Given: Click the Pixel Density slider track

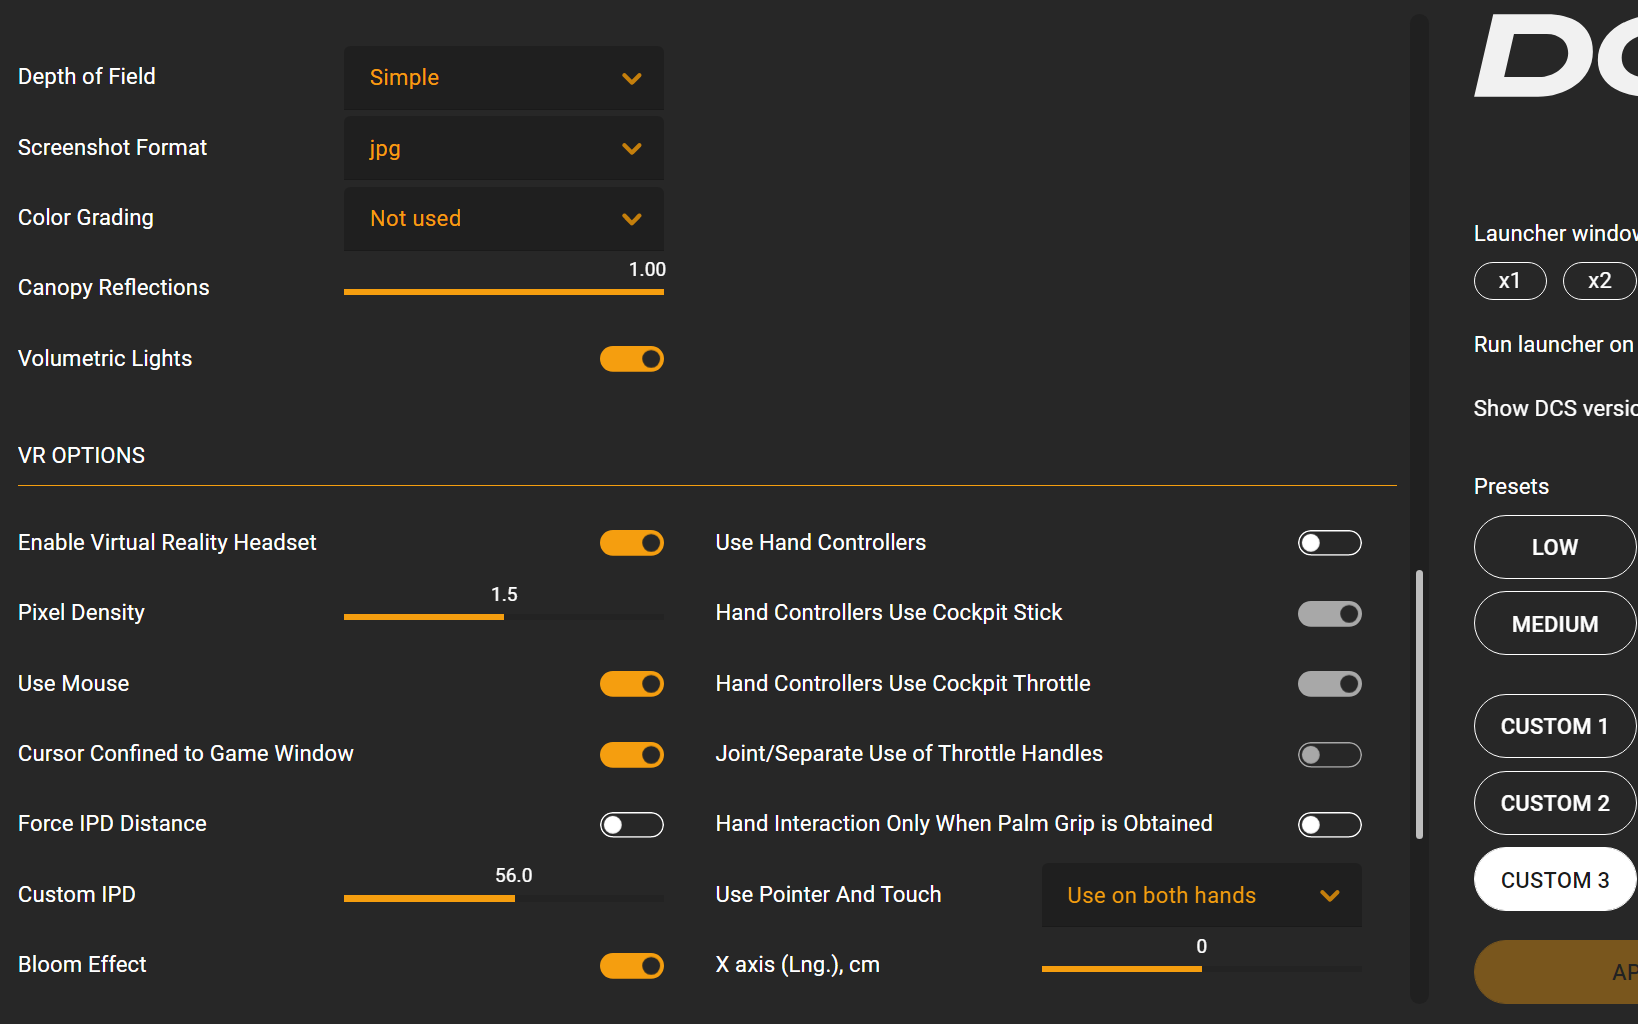Looking at the screenshot, I should (x=503, y=617).
